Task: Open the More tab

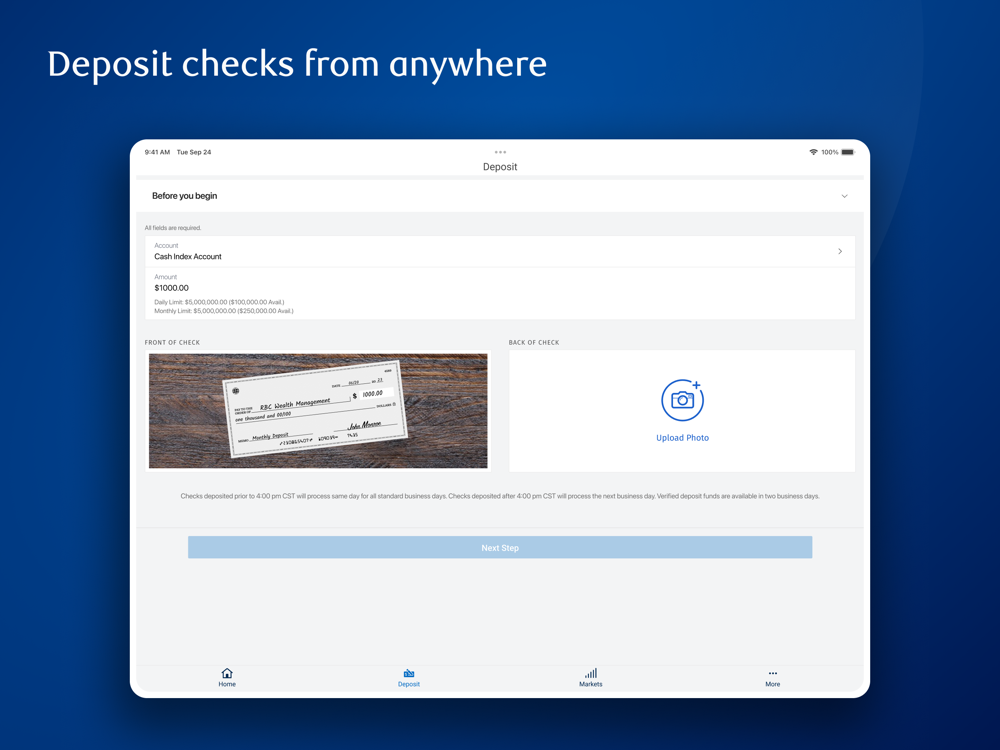Action: tap(772, 677)
